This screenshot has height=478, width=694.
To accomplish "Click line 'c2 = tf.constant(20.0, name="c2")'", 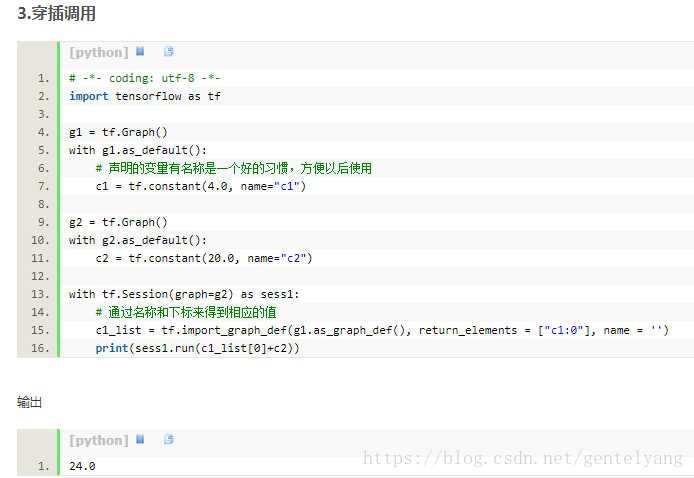I will [204, 258].
